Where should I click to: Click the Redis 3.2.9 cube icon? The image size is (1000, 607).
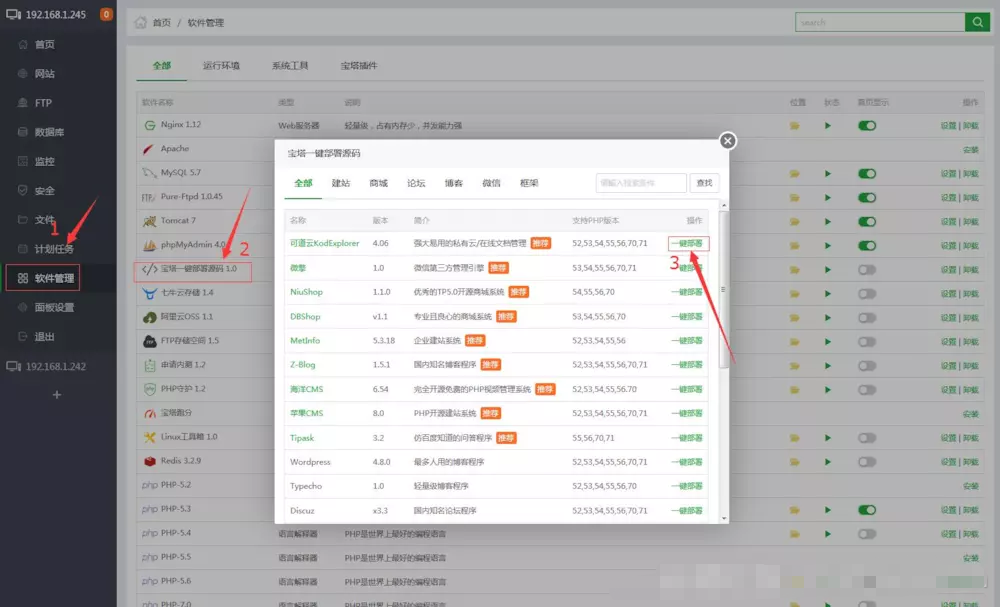coord(150,461)
